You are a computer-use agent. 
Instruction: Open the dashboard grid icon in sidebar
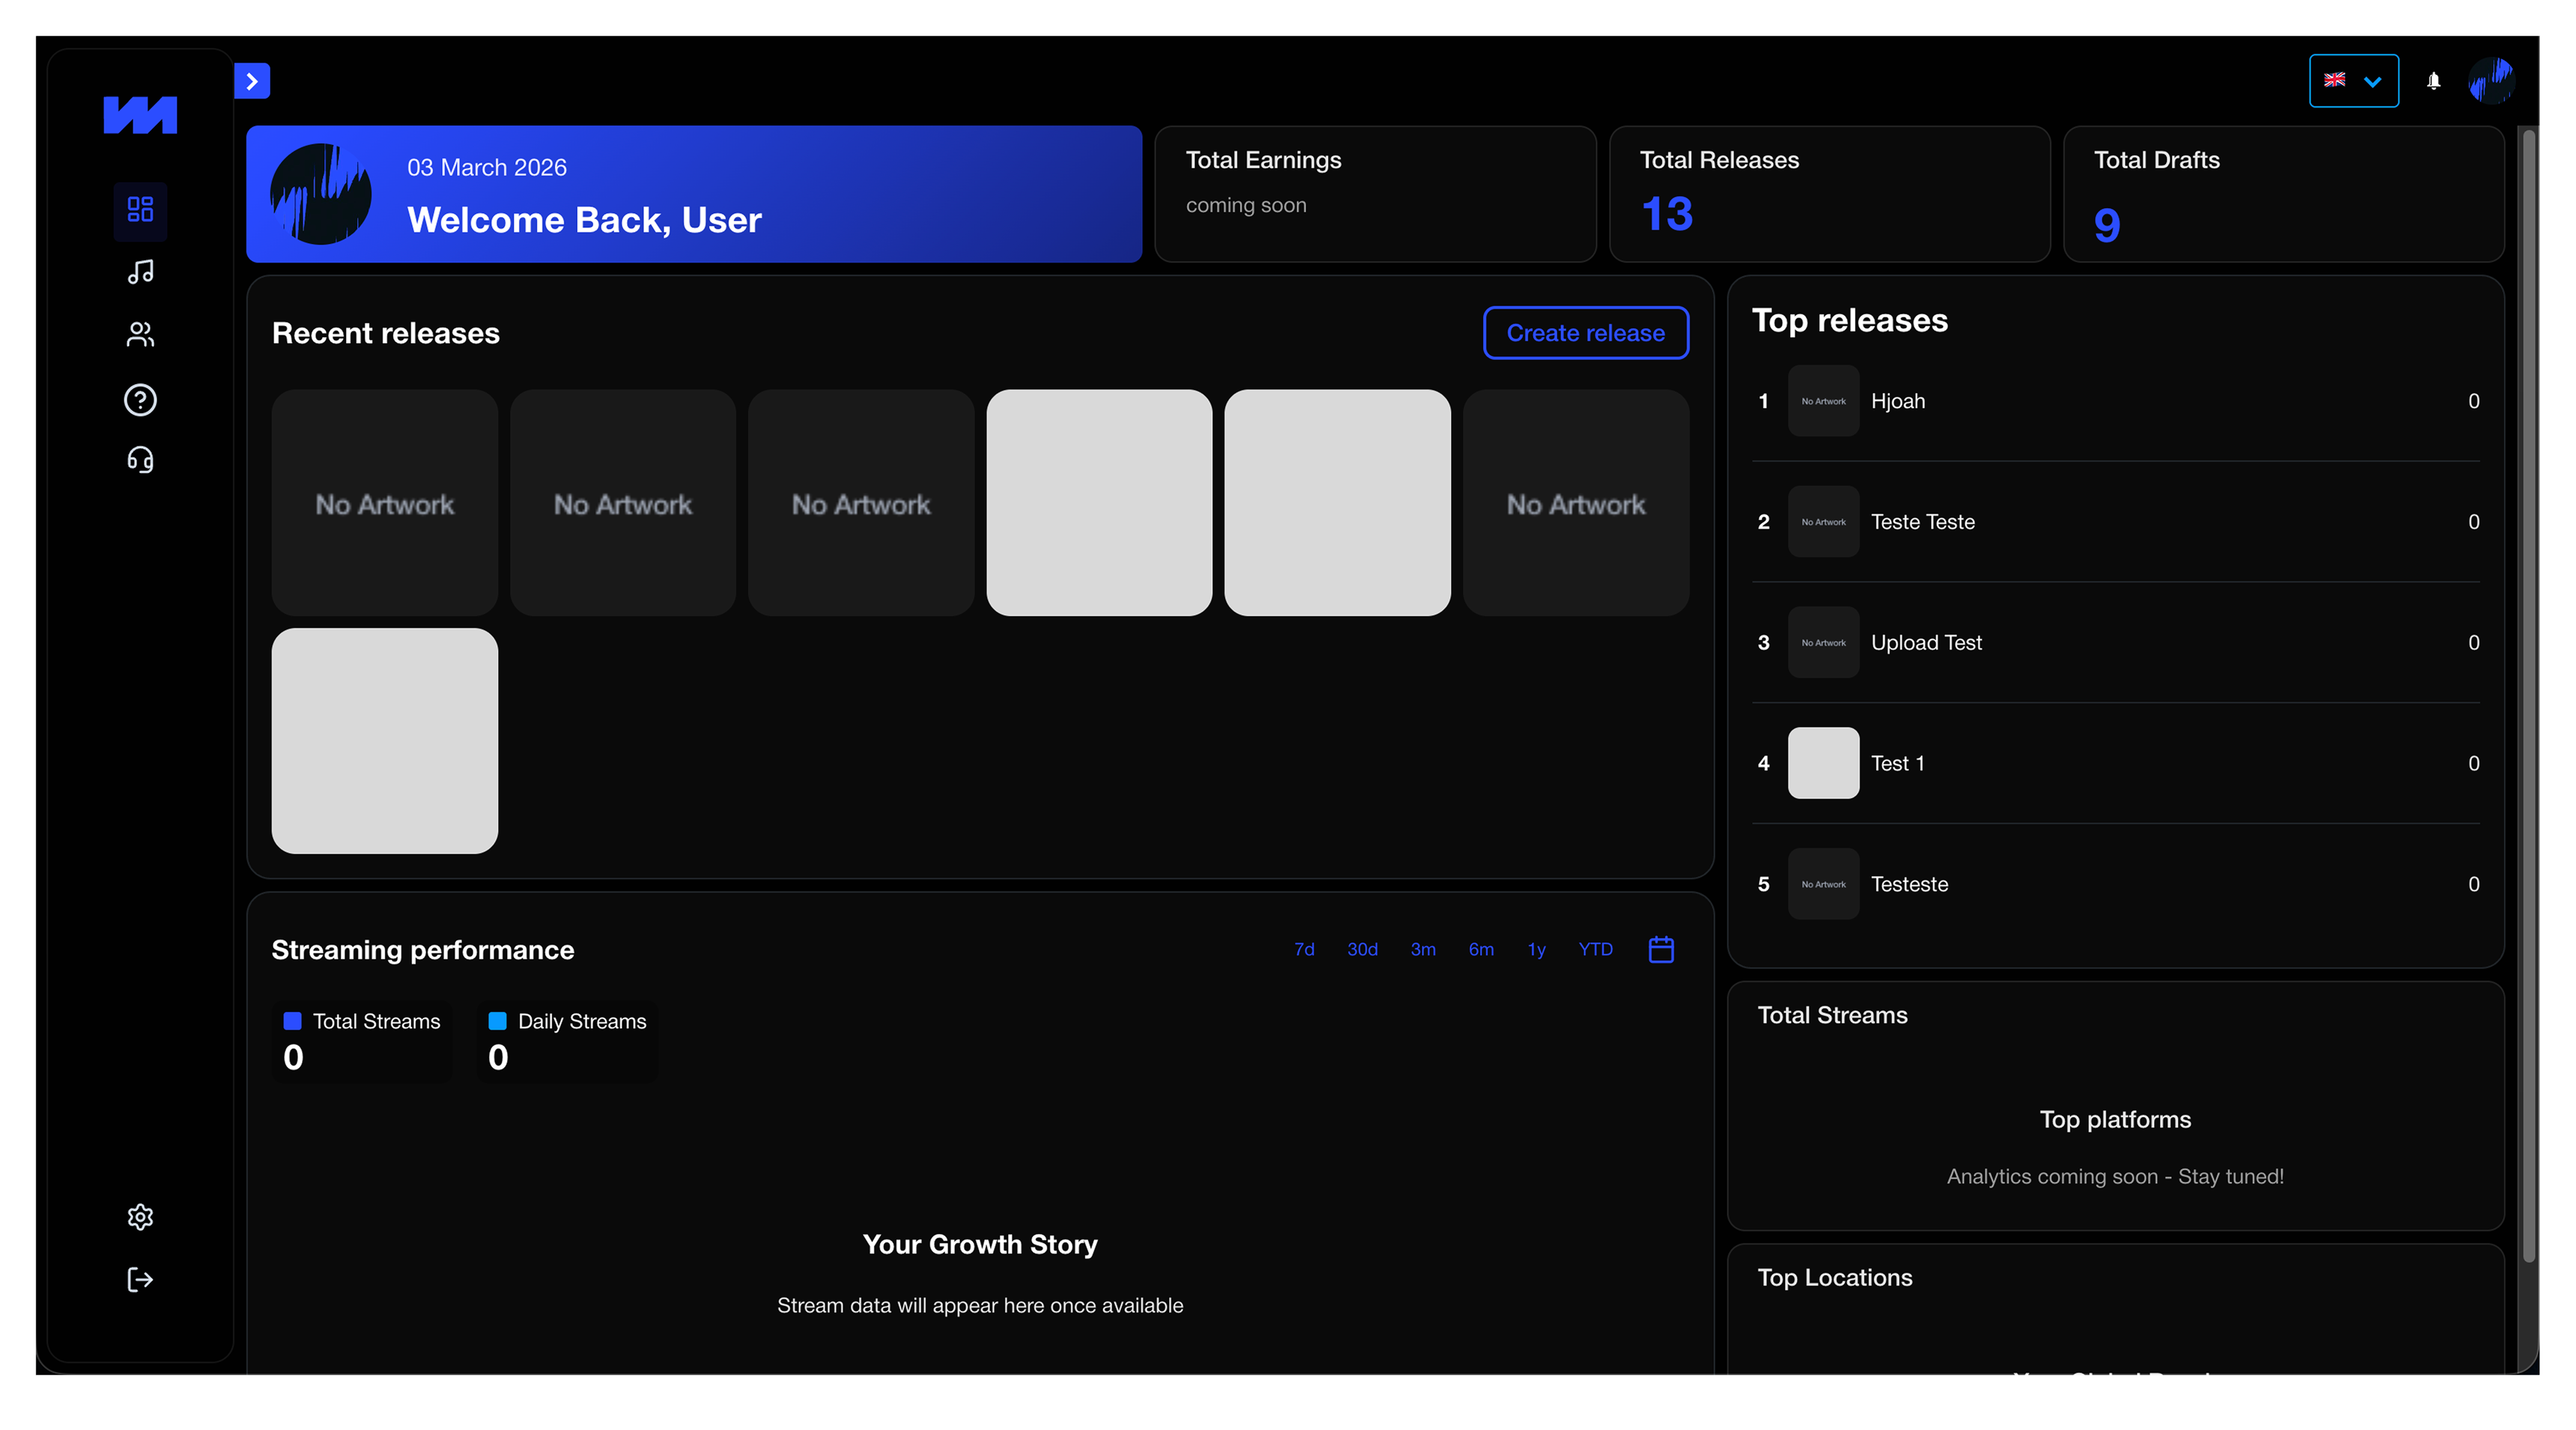(140, 209)
